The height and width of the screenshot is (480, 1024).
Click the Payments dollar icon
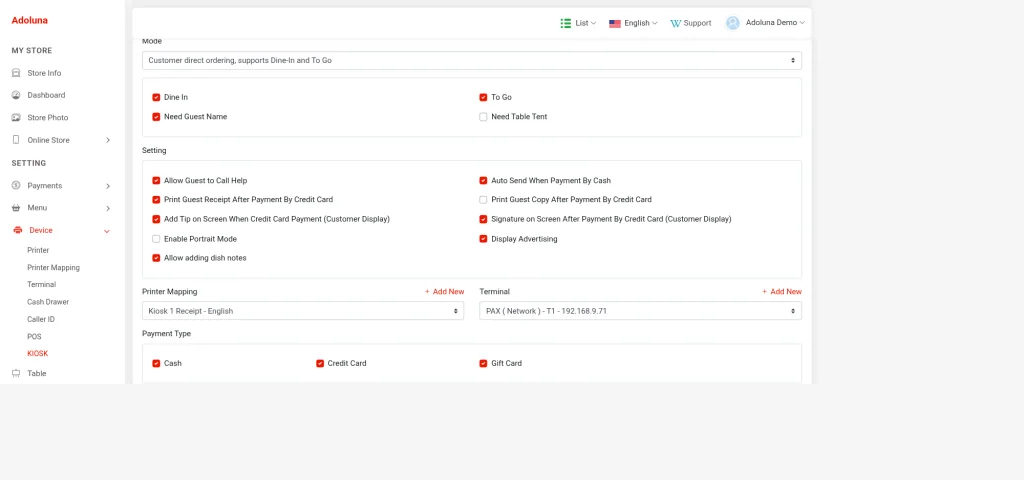(x=16, y=185)
